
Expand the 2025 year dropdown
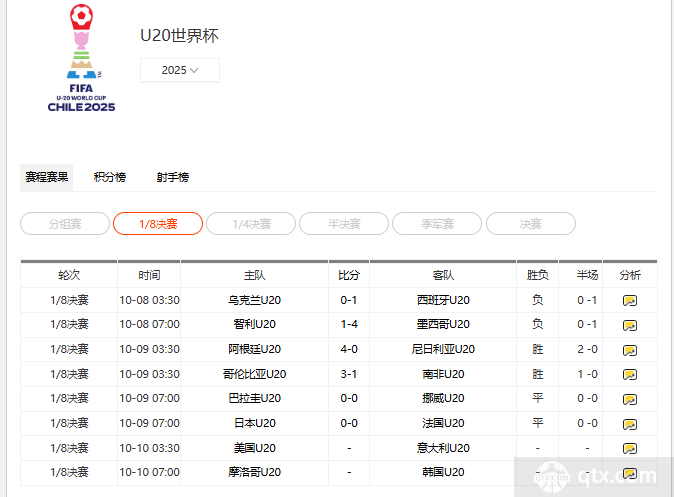click(180, 71)
